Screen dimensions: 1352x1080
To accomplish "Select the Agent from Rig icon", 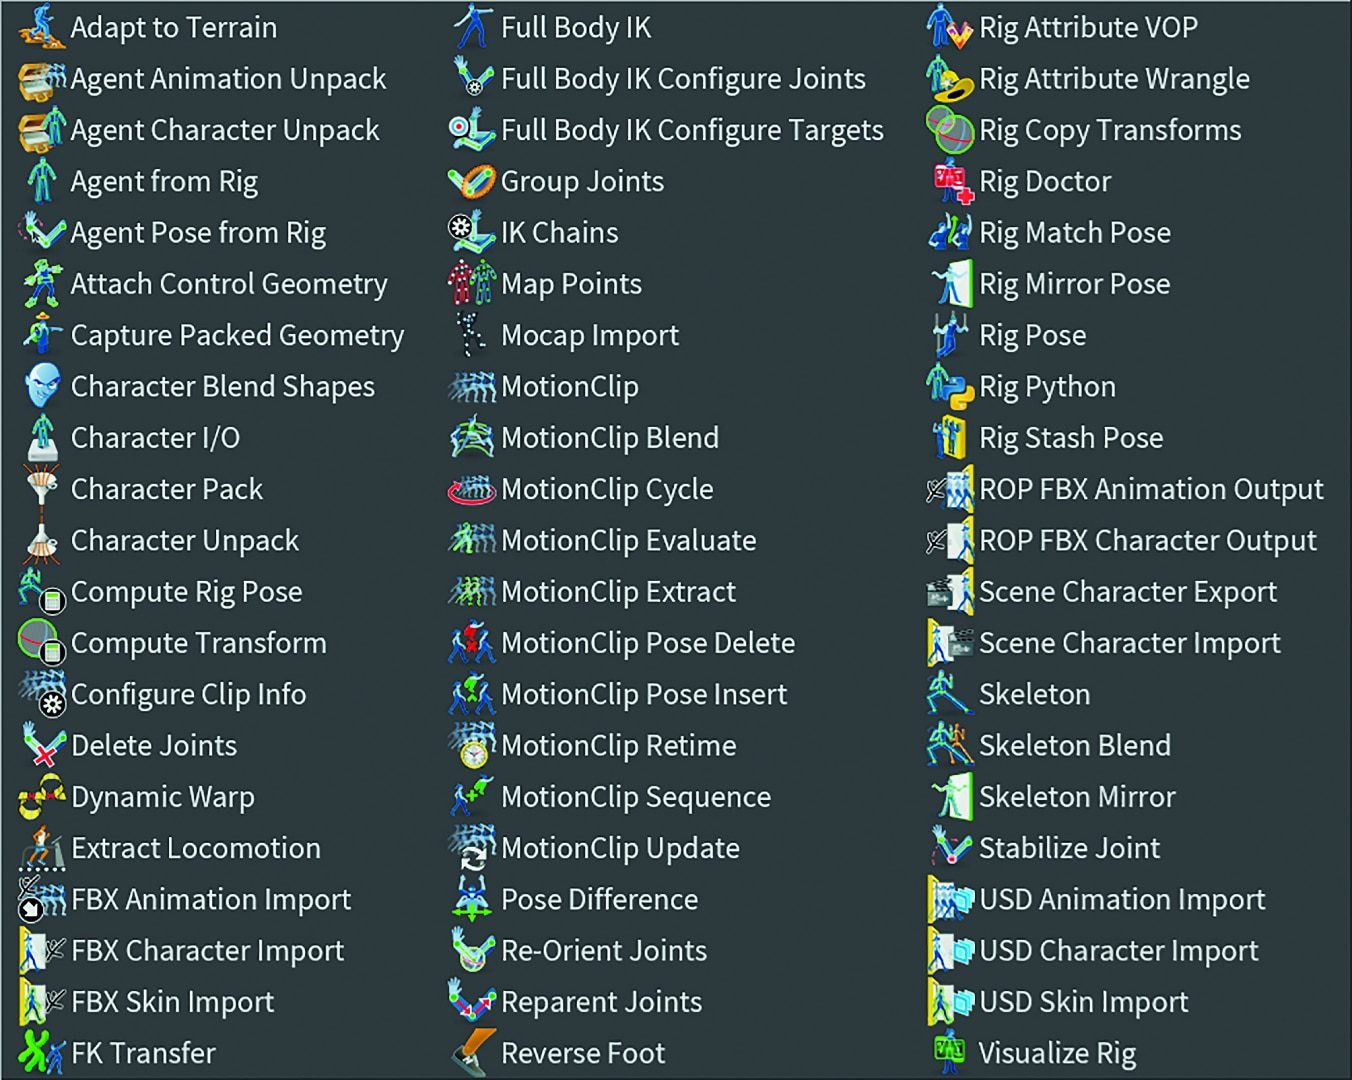I will coord(40,181).
